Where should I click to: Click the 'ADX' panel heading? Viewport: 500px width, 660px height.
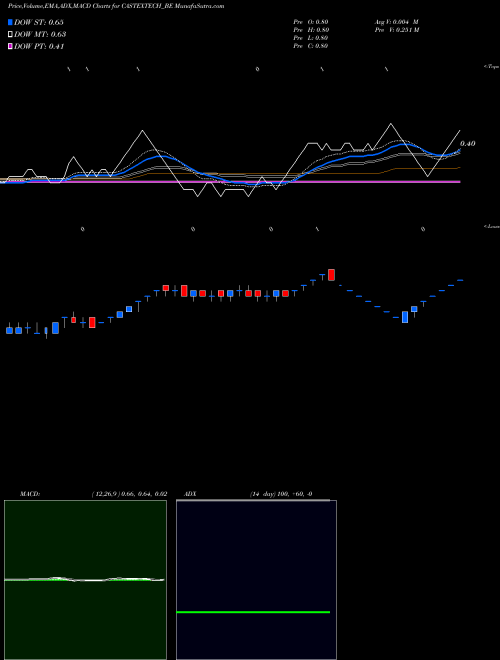pos(190,494)
